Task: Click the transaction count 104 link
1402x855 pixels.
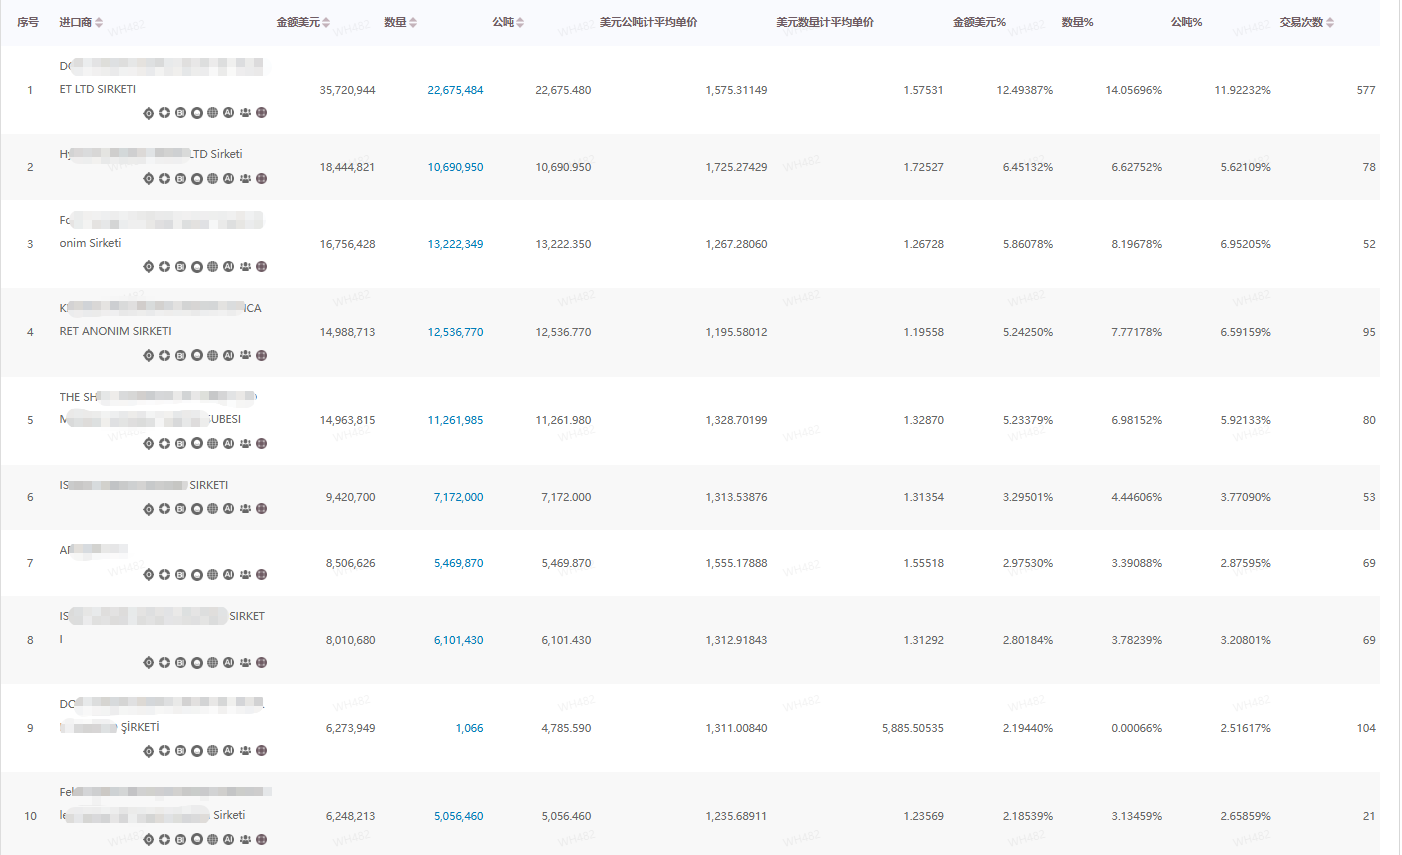Action: 1365,728
